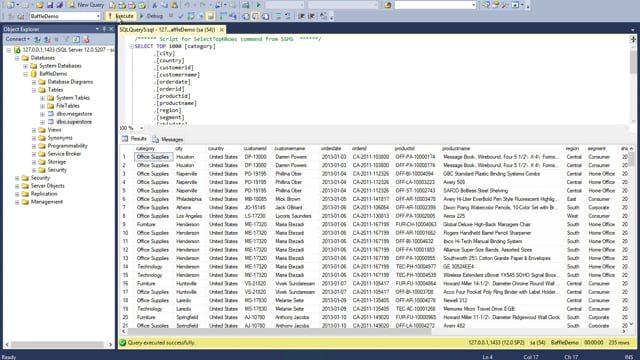Click the Disconnect icon in Object Explorer
640x360 pixels.
[x=47, y=39]
